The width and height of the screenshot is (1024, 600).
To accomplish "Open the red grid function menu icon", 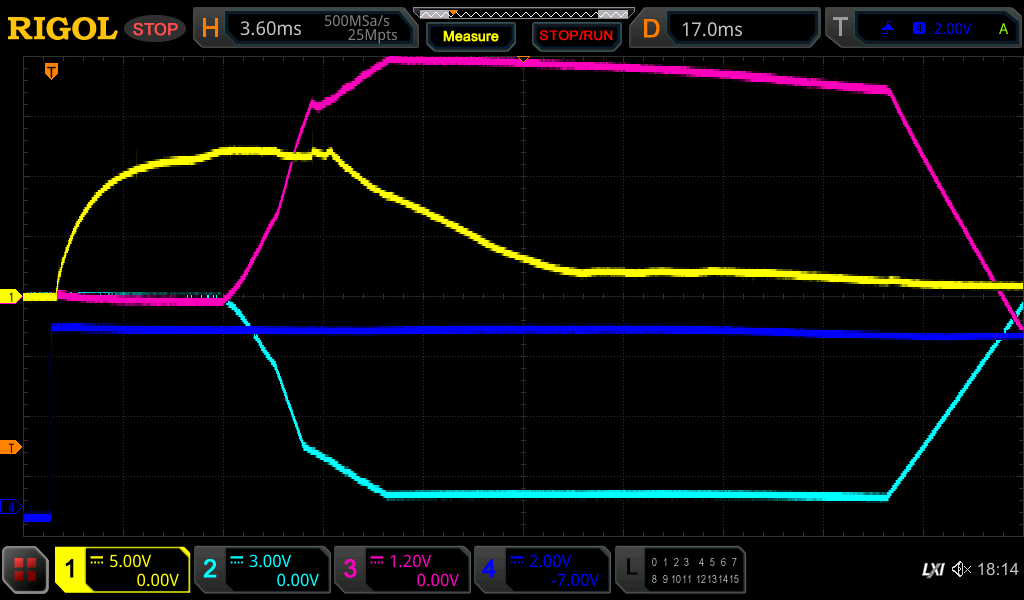I will (26, 570).
